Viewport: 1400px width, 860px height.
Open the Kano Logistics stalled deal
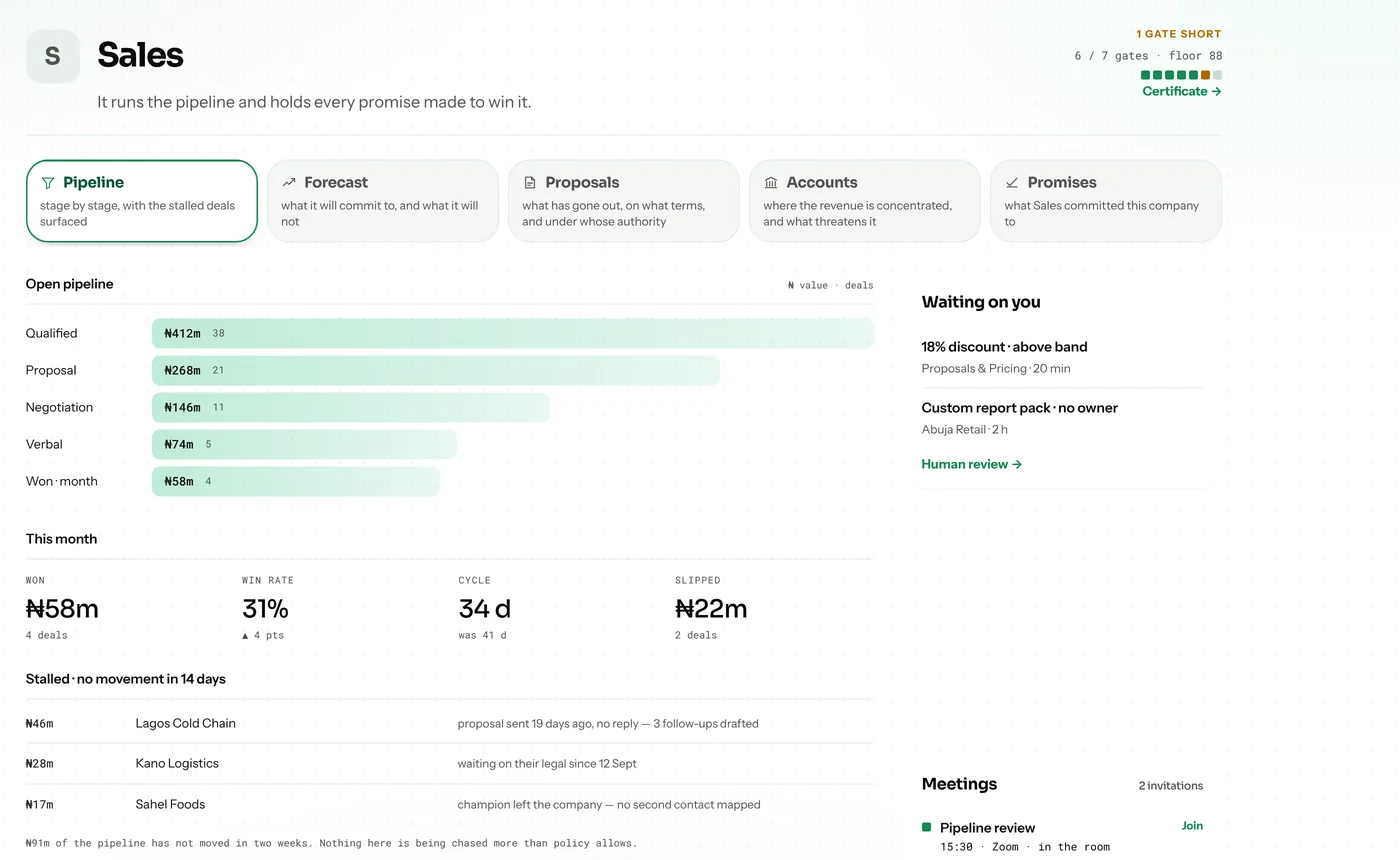(x=450, y=763)
